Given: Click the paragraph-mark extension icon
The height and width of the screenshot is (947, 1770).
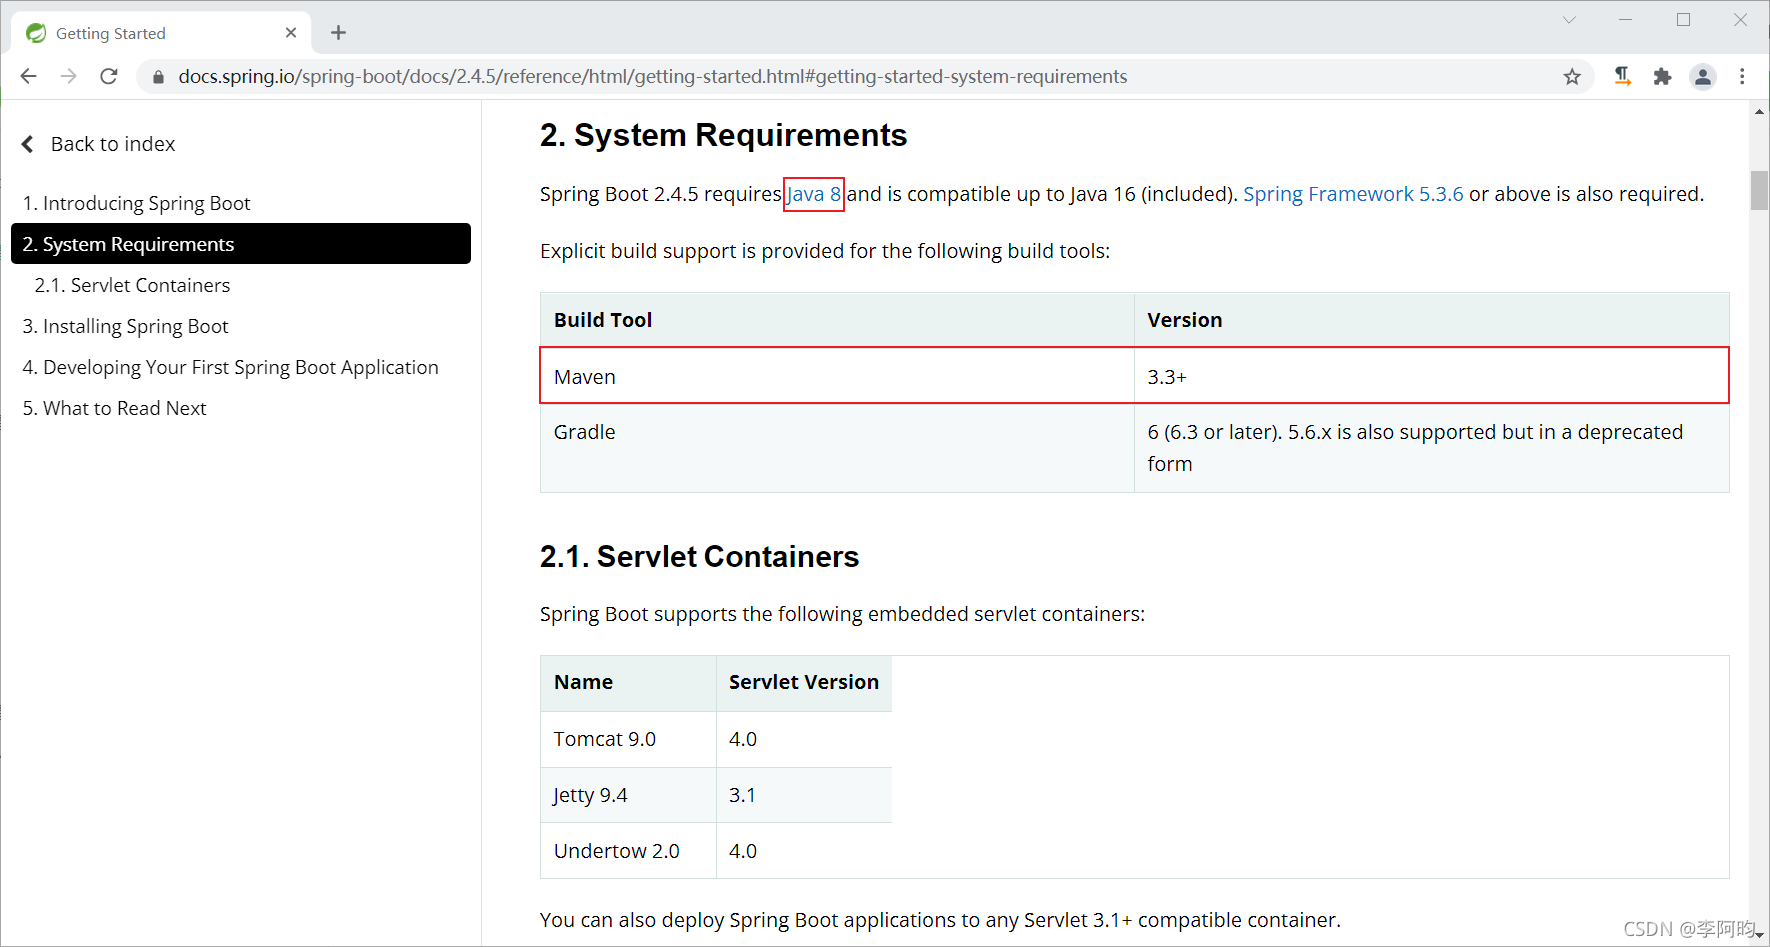Looking at the screenshot, I should coord(1622,76).
